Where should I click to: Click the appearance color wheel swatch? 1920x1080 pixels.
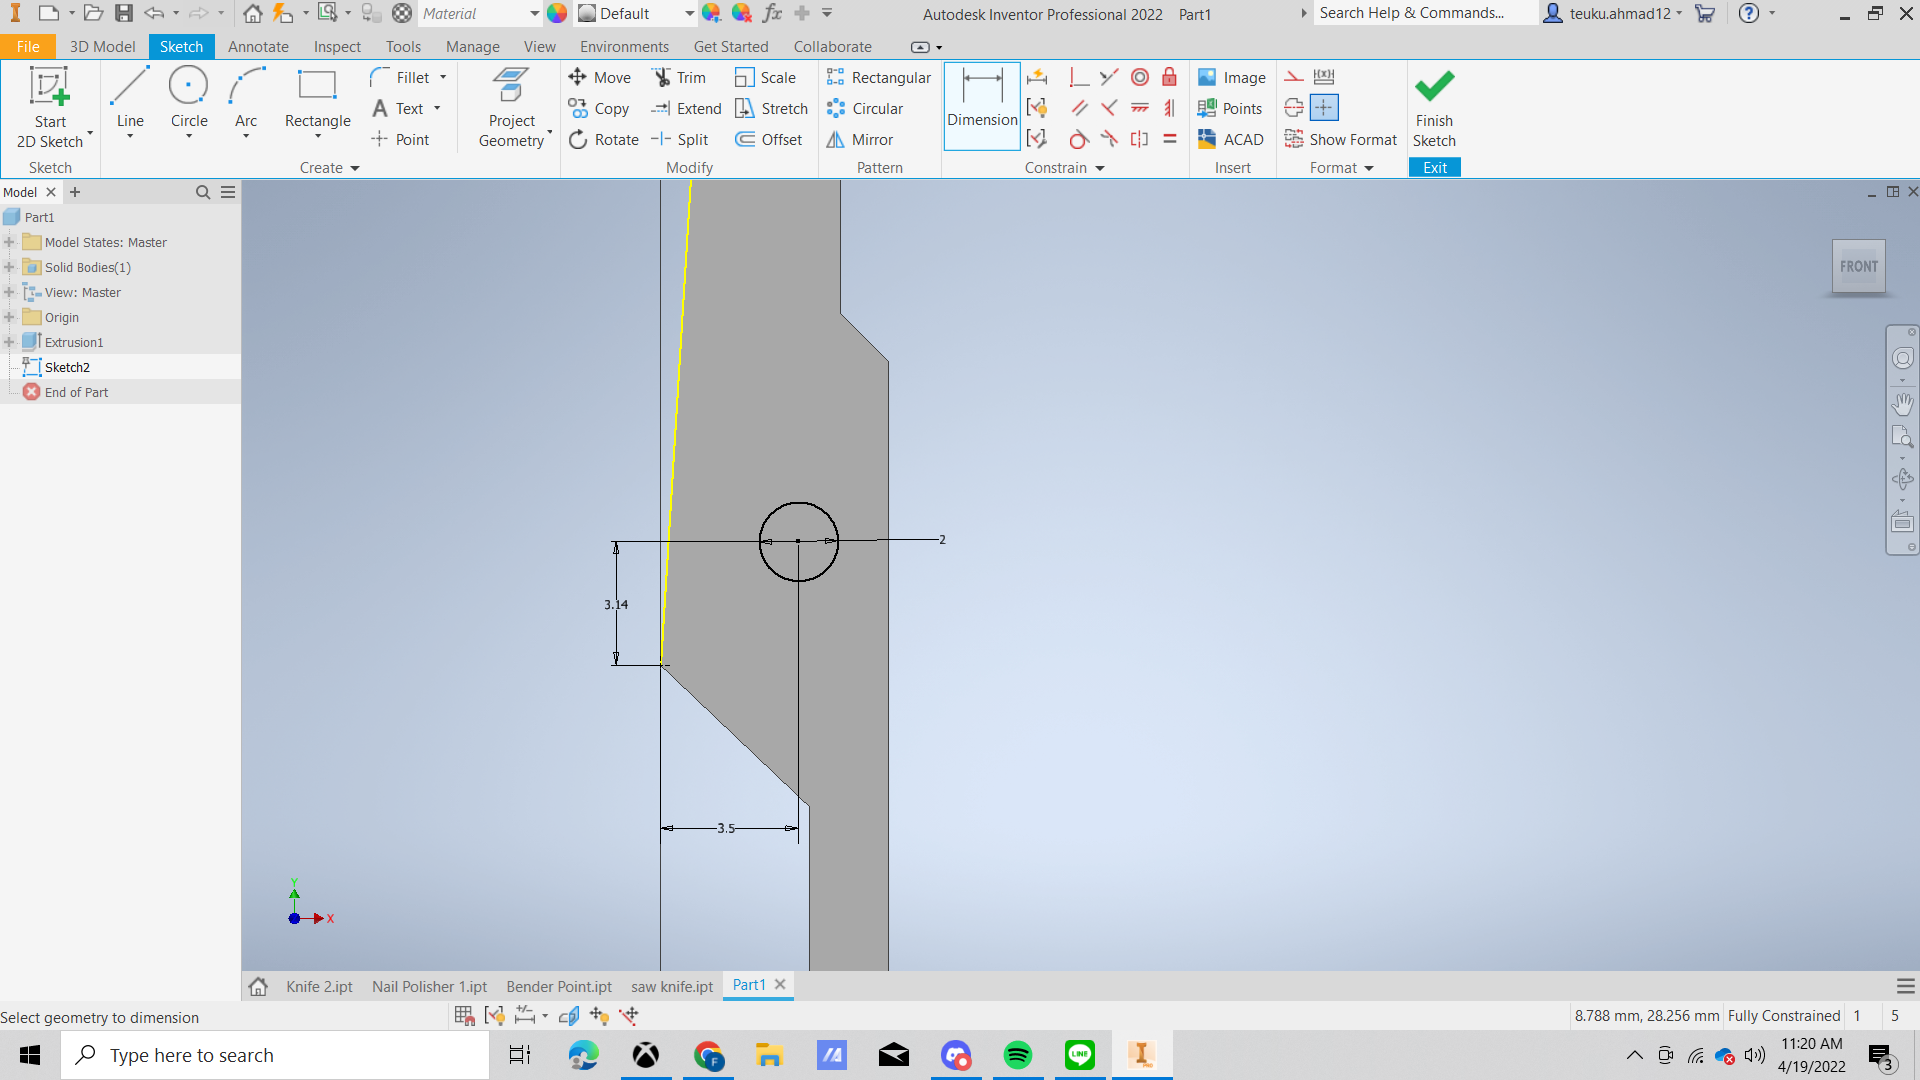click(x=557, y=14)
